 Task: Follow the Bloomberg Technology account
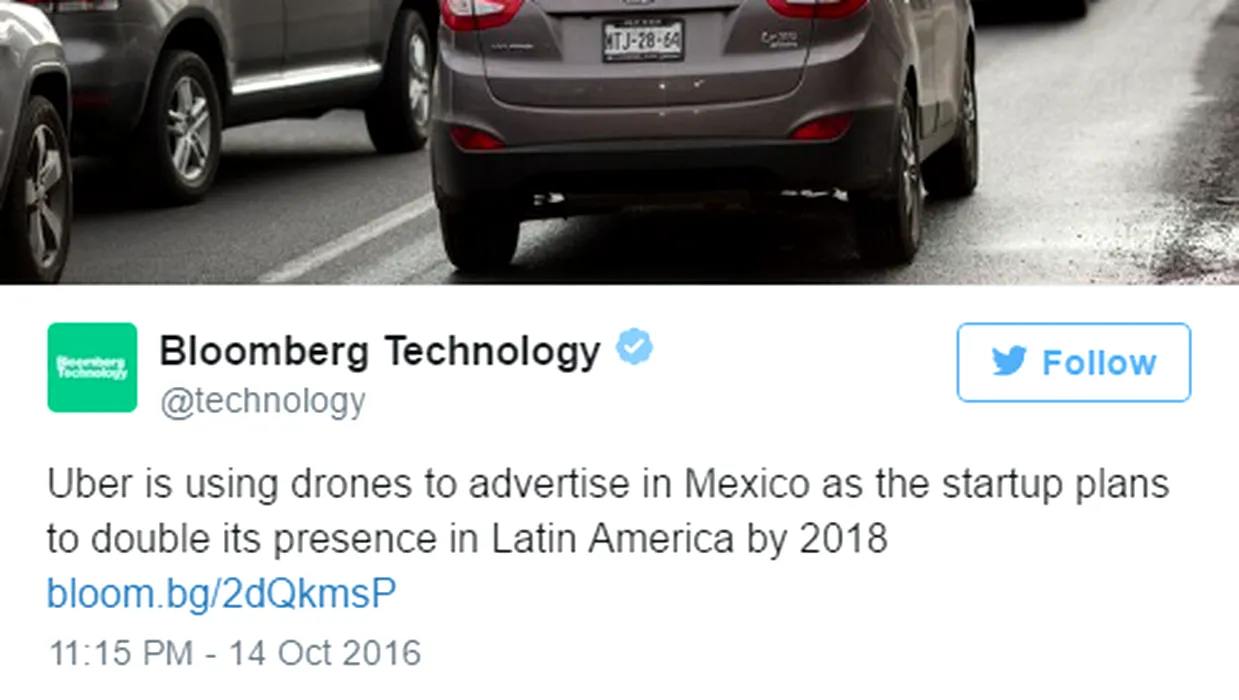click(x=1073, y=362)
